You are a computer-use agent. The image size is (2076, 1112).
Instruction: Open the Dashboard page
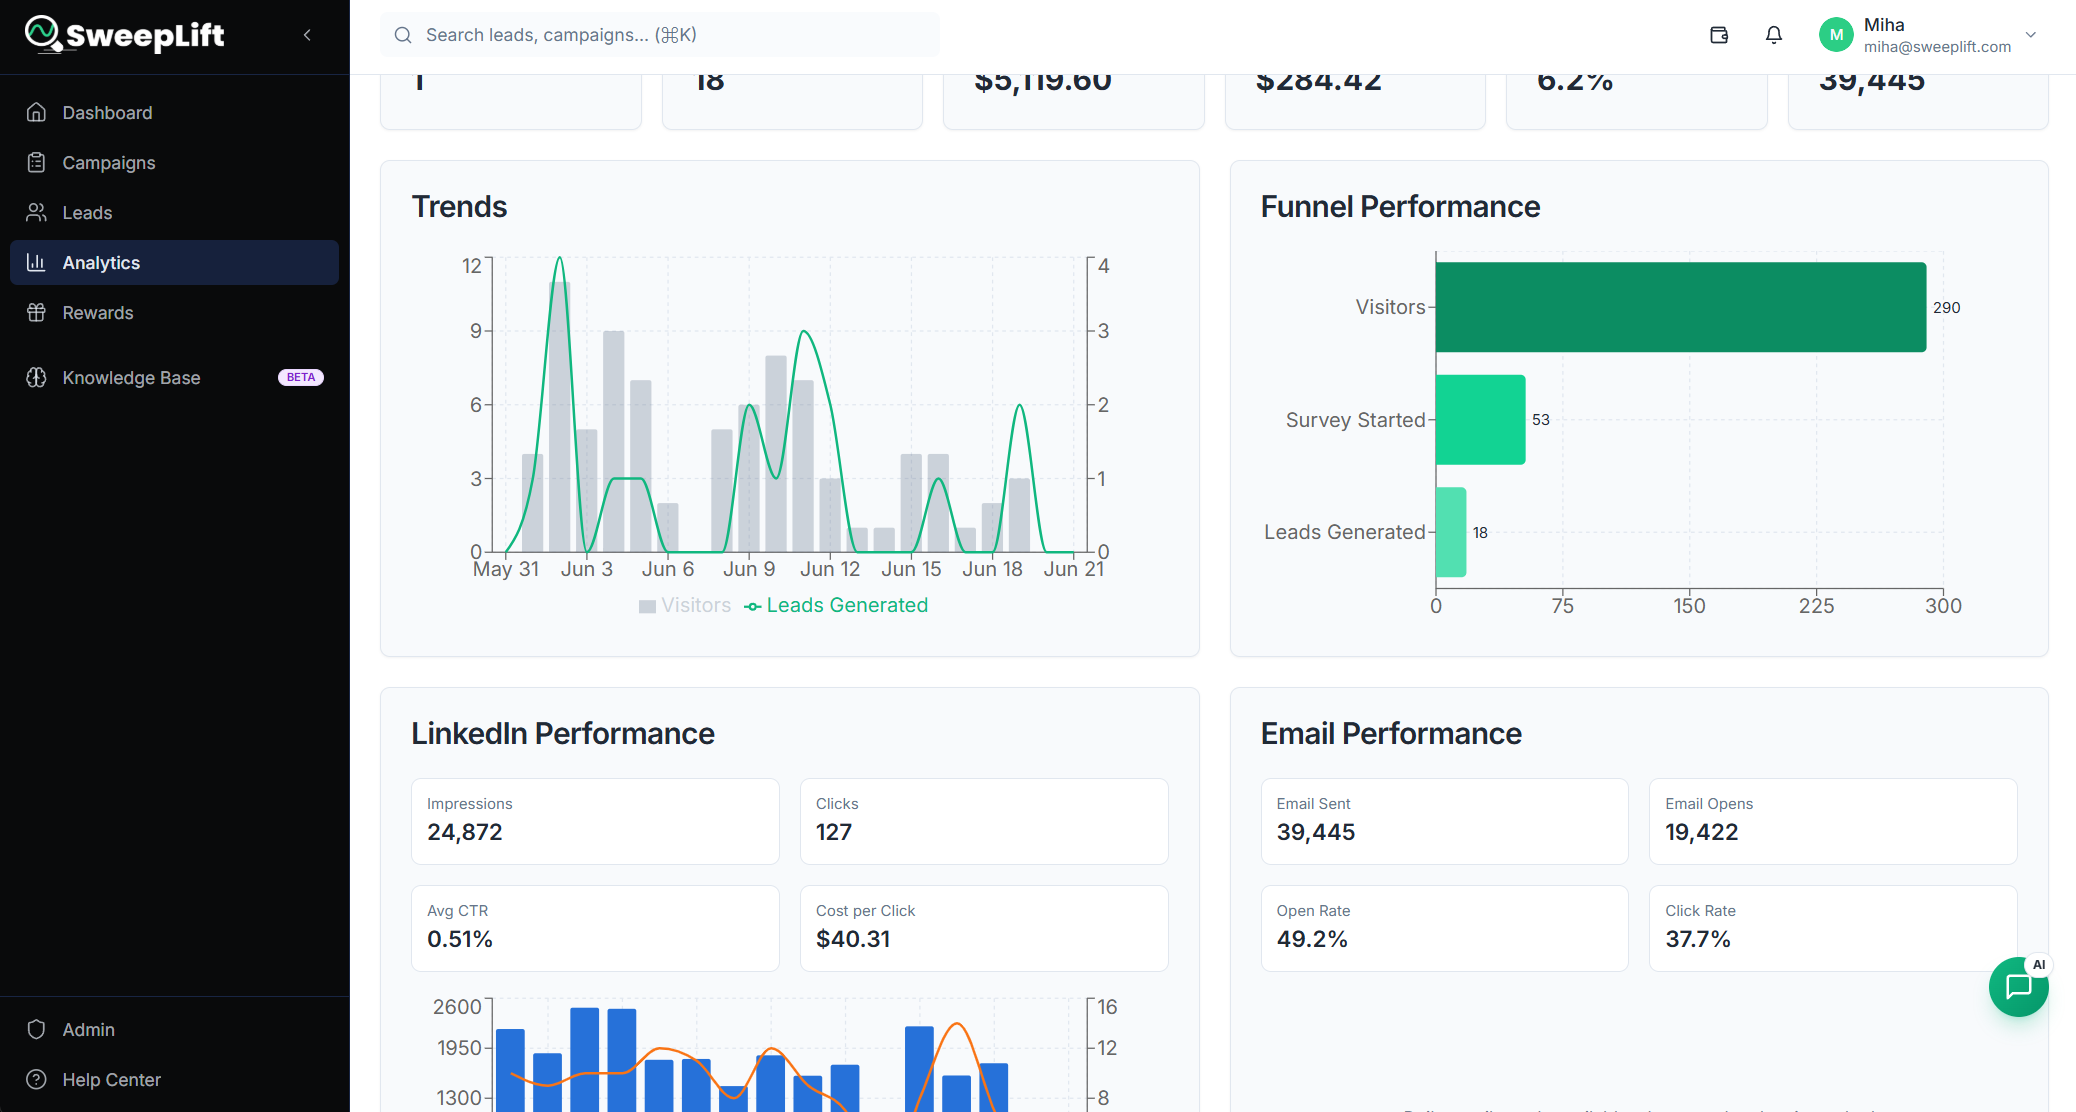pos(174,113)
